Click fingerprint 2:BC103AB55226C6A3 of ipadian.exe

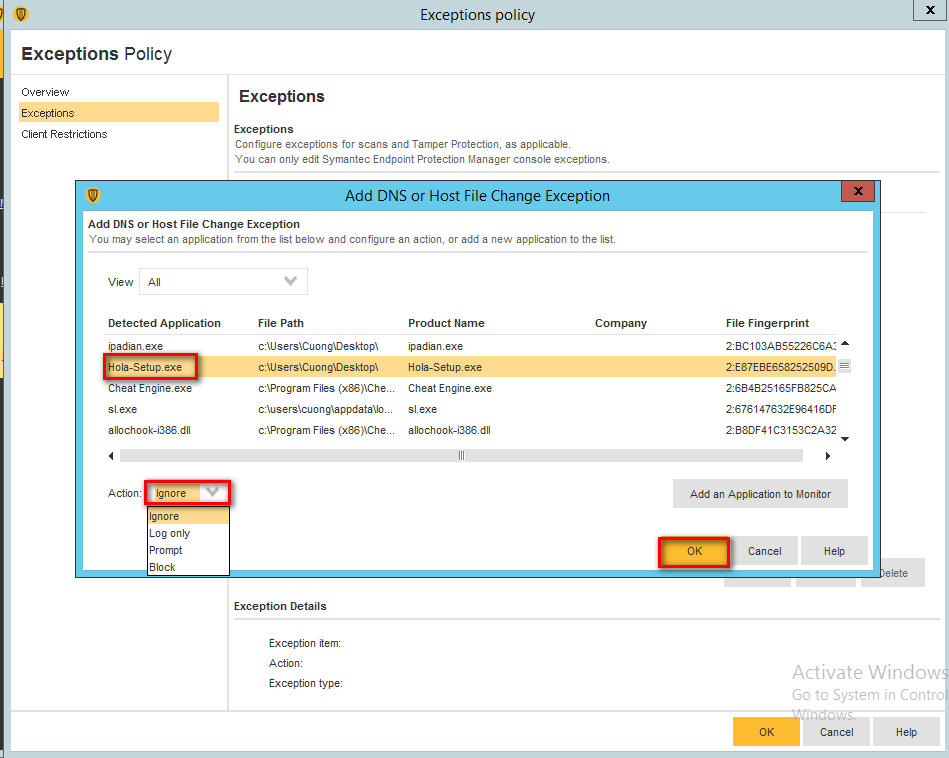coord(781,346)
